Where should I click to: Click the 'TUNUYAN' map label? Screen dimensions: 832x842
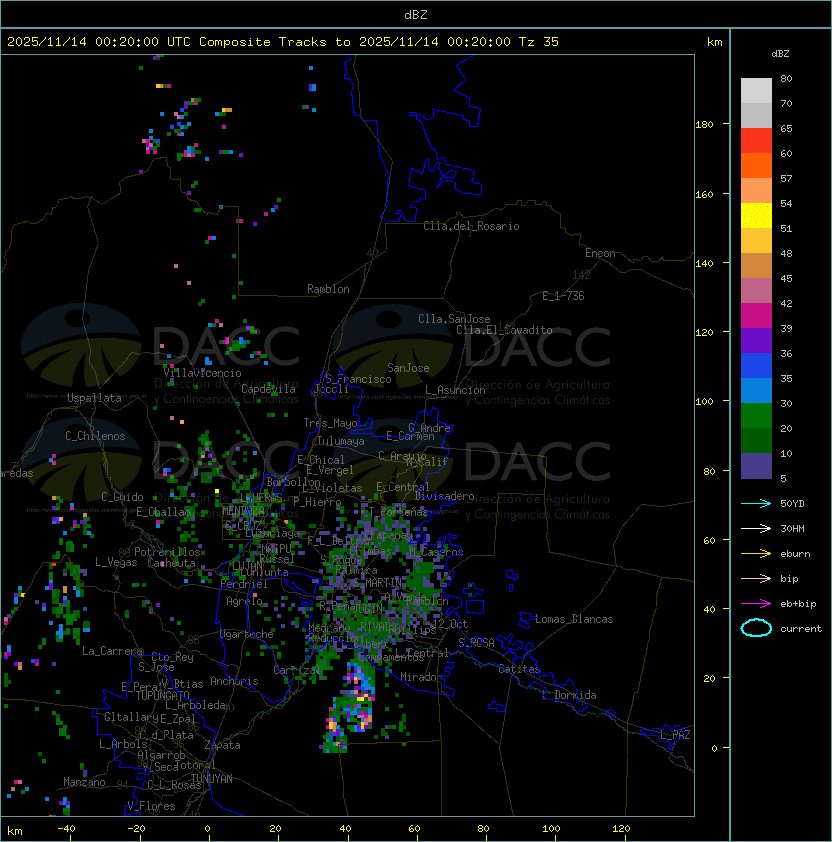(212, 779)
